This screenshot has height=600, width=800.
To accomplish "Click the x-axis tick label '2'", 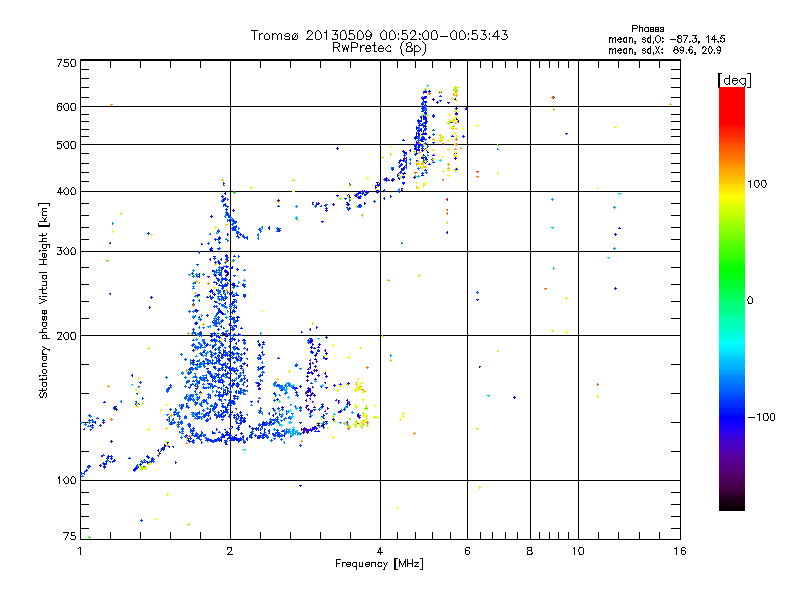I will coord(230,551).
